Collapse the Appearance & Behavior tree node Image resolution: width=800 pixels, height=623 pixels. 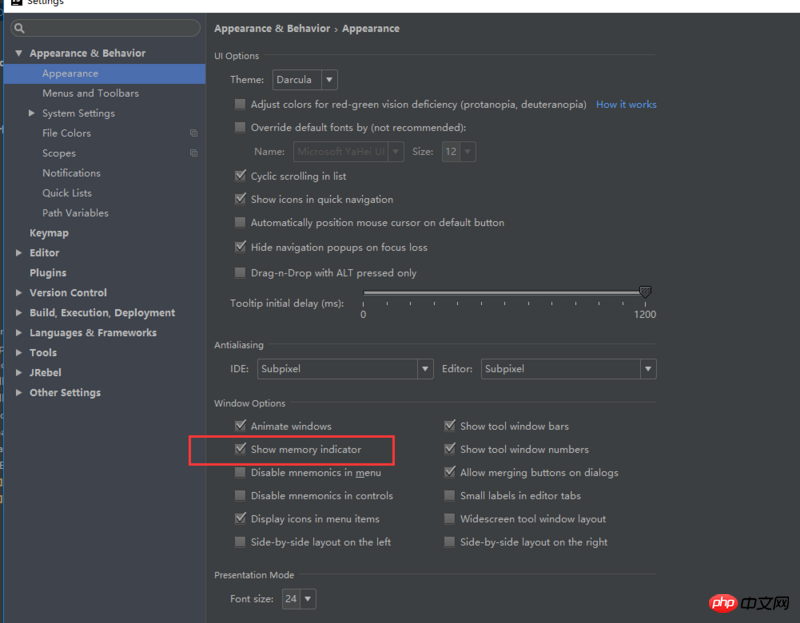(x=19, y=53)
